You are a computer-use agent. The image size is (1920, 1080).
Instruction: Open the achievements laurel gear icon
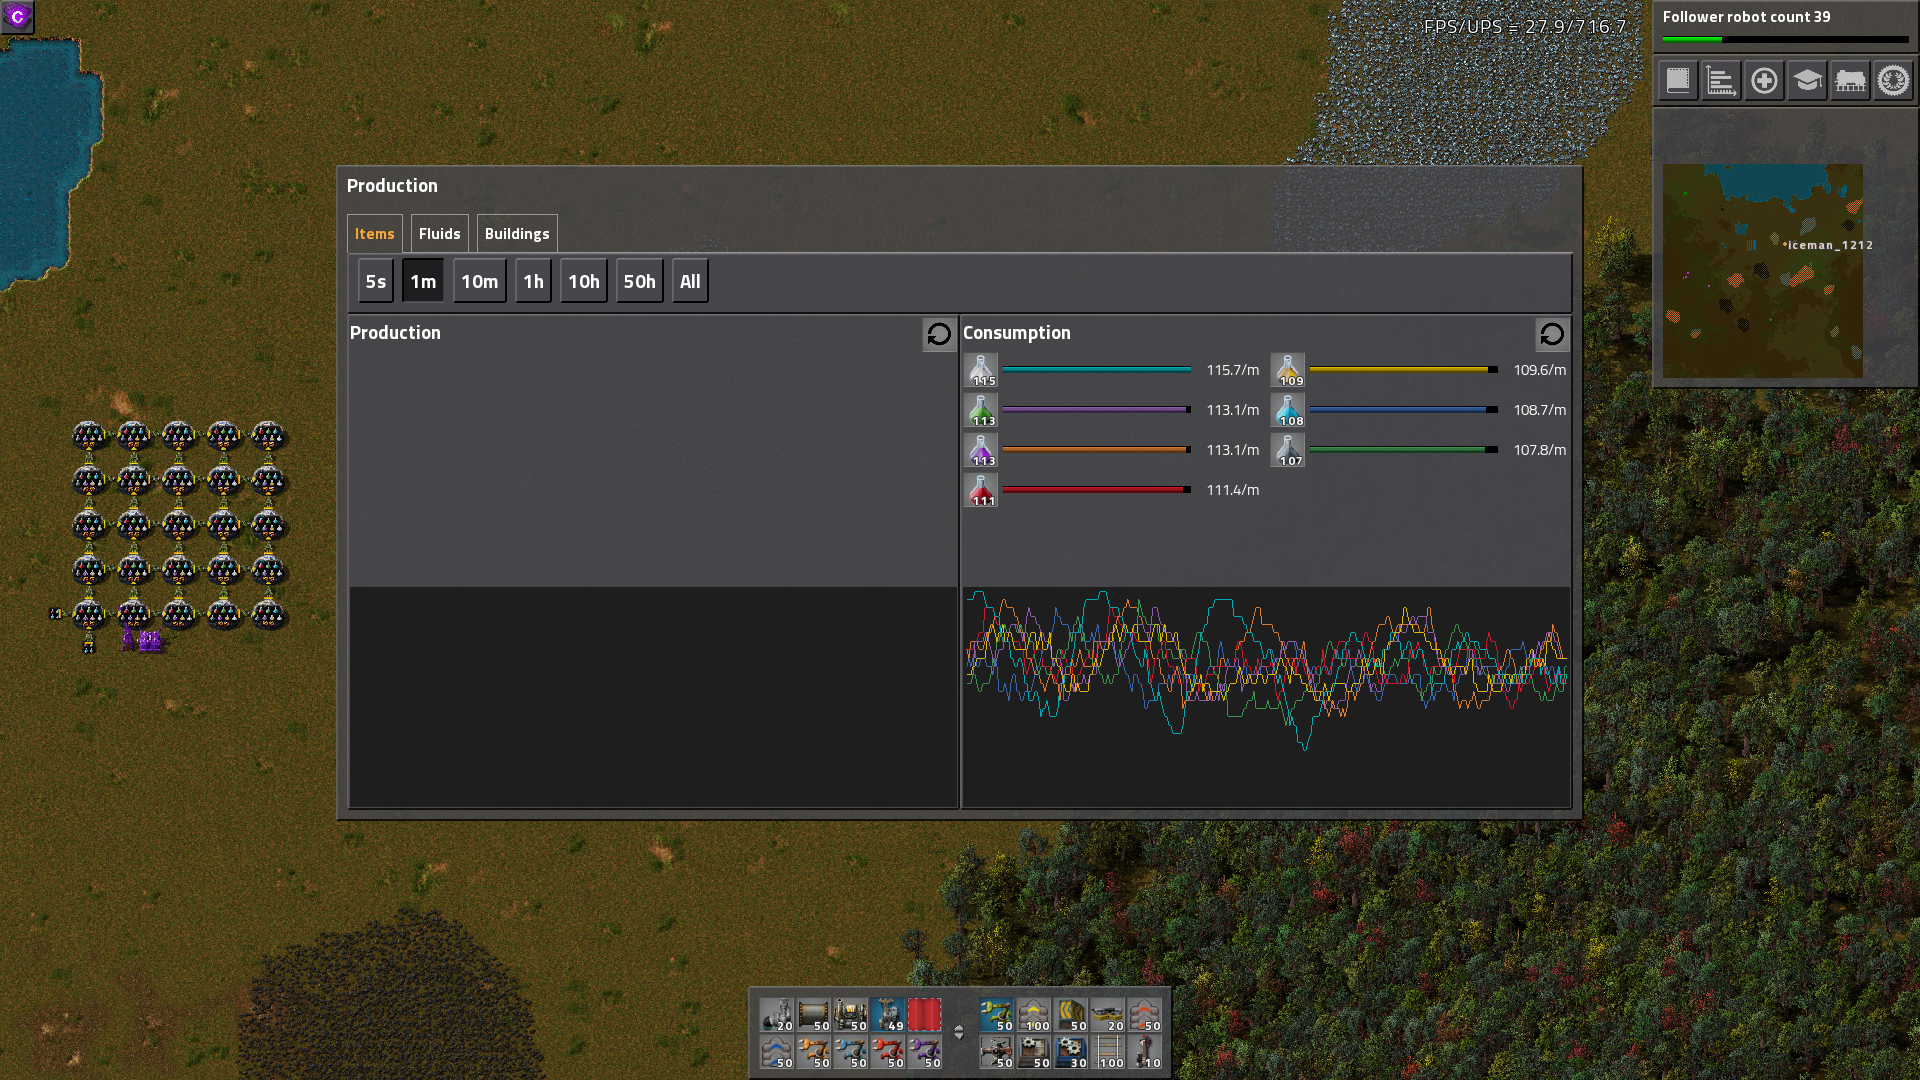(x=1893, y=80)
